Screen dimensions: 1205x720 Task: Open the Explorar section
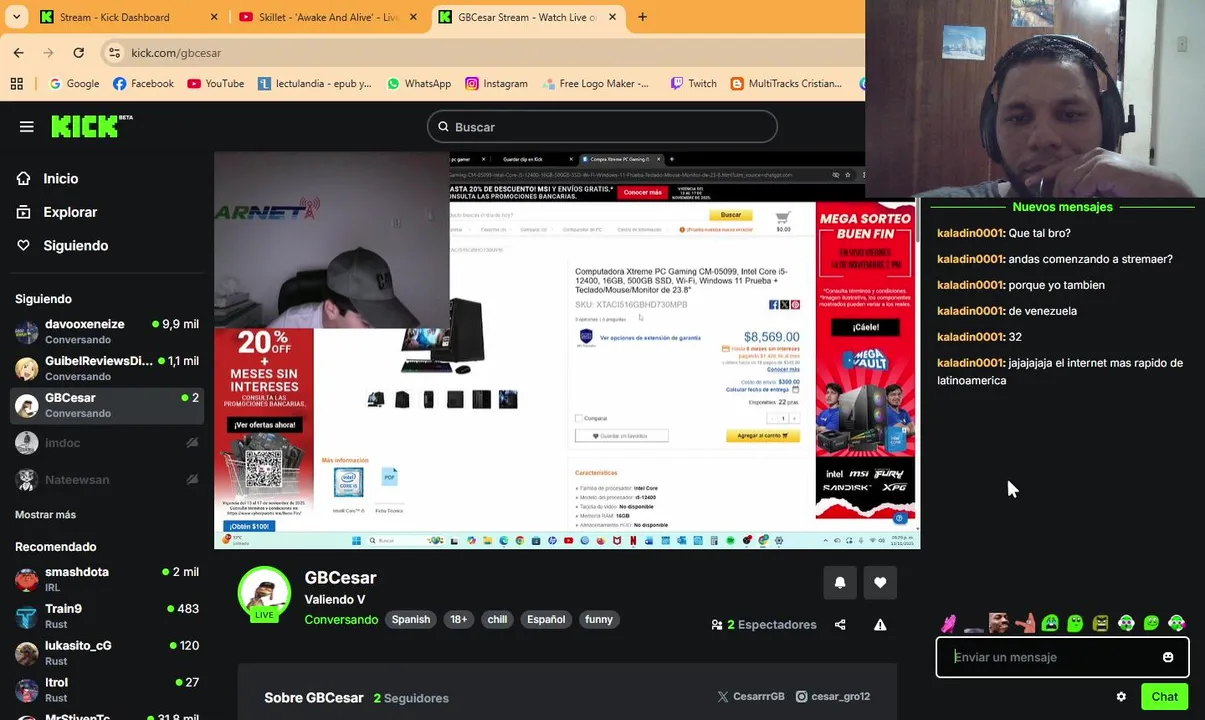point(70,212)
